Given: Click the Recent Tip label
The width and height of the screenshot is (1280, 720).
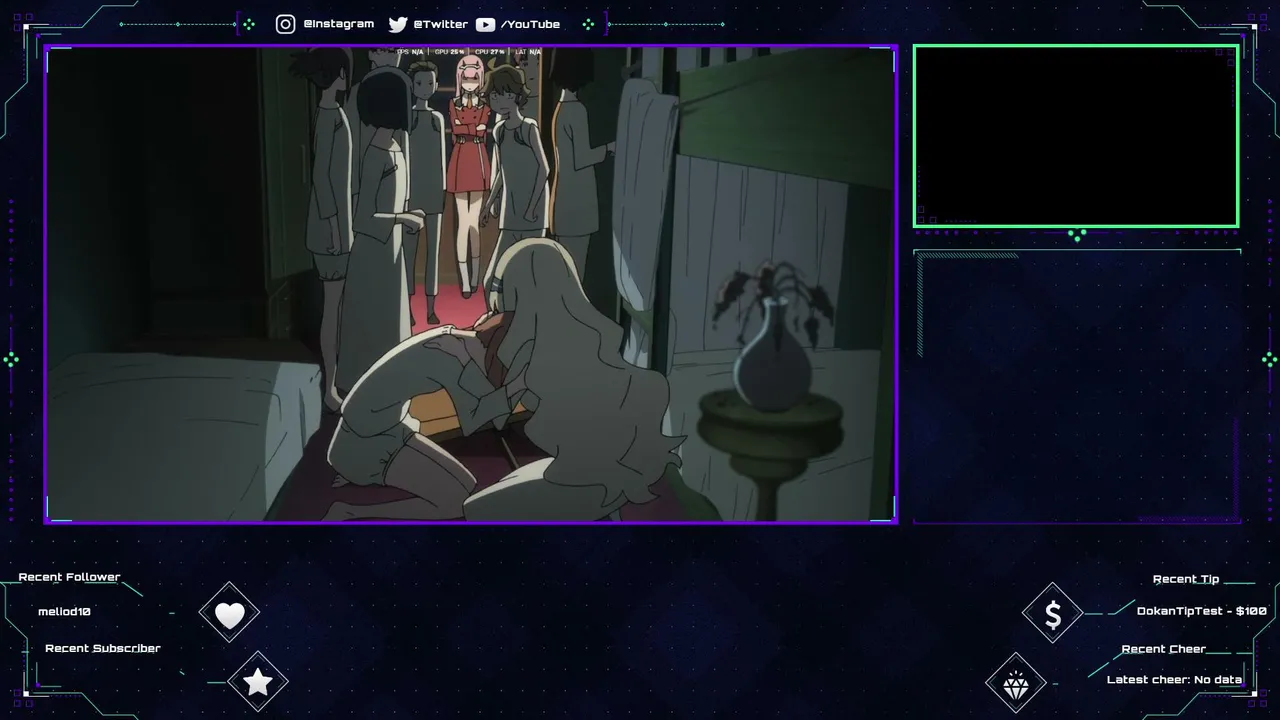Looking at the screenshot, I should tap(1186, 579).
